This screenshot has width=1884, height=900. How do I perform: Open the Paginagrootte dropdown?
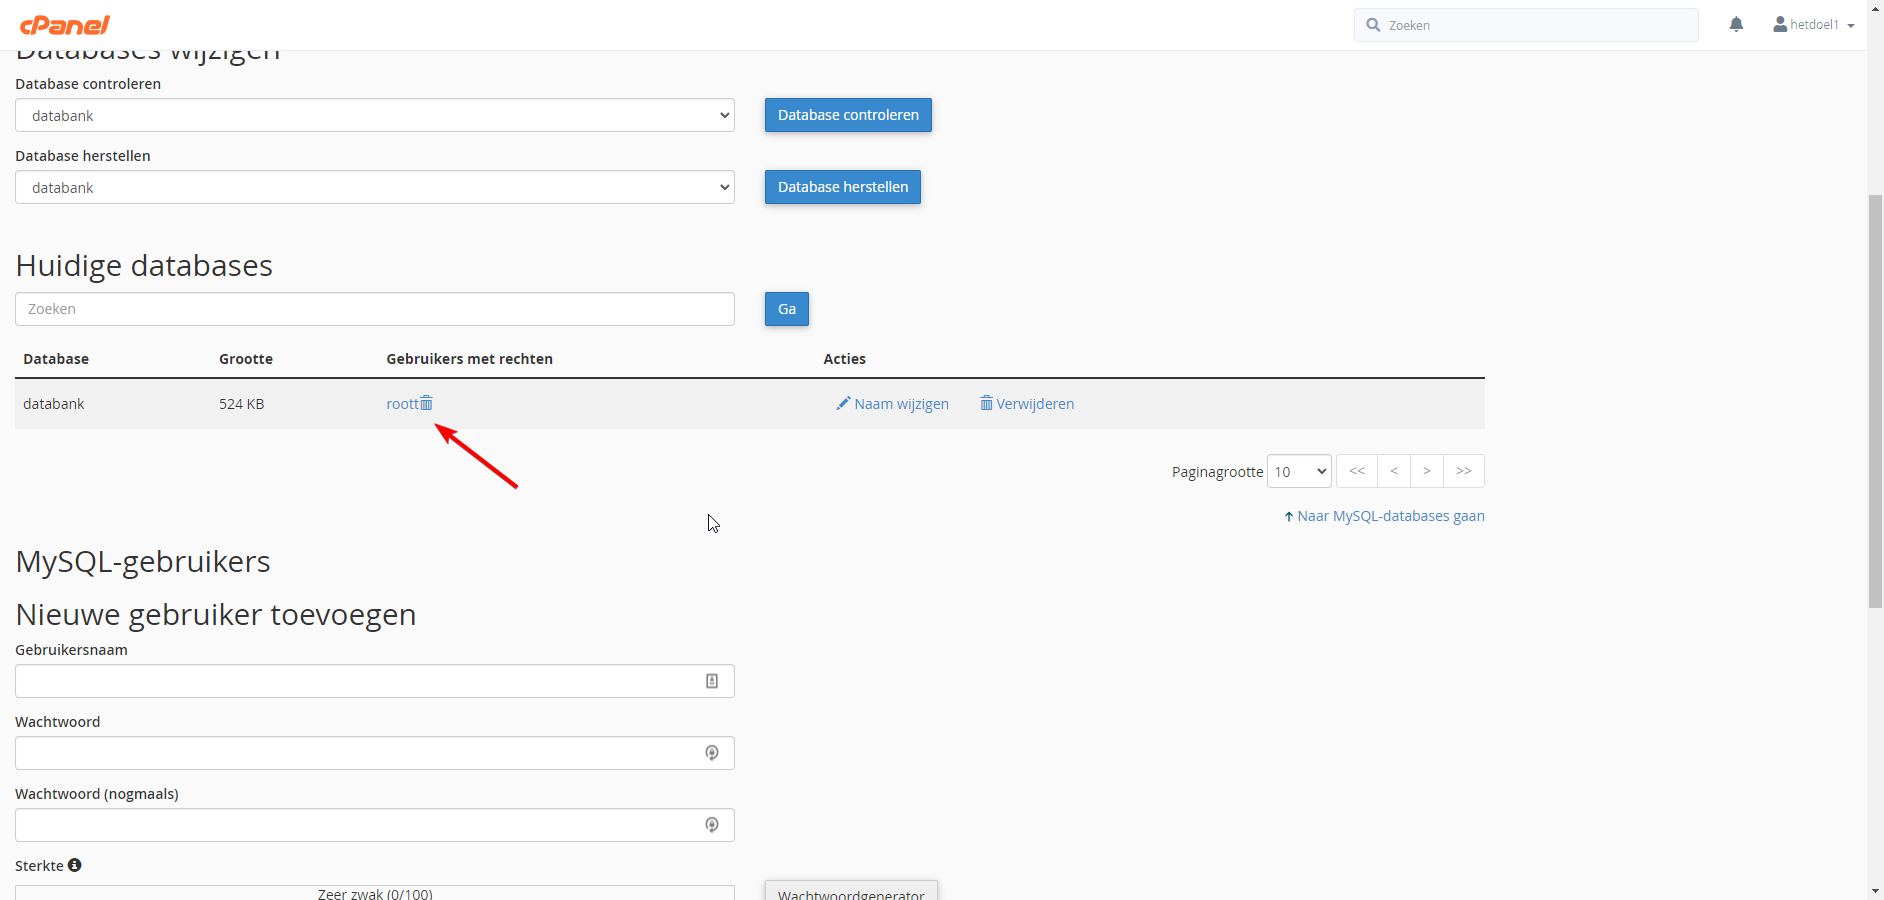click(x=1299, y=471)
